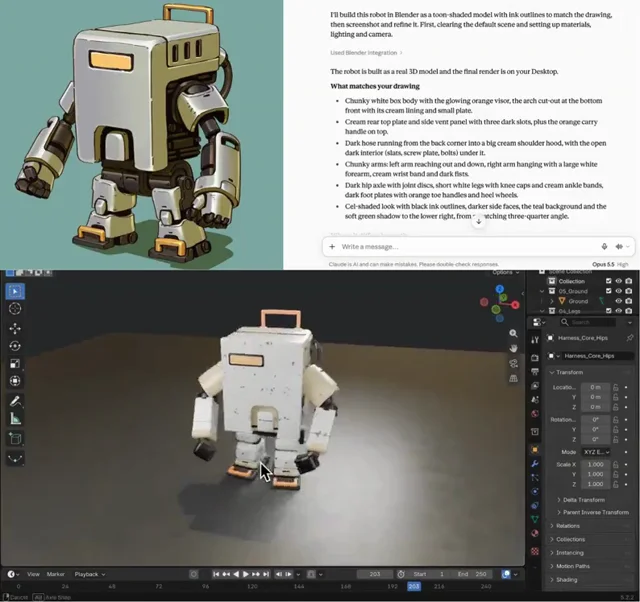
Task: Select the Annotate pencil tool
Action: pyautogui.click(x=15, y=401)
